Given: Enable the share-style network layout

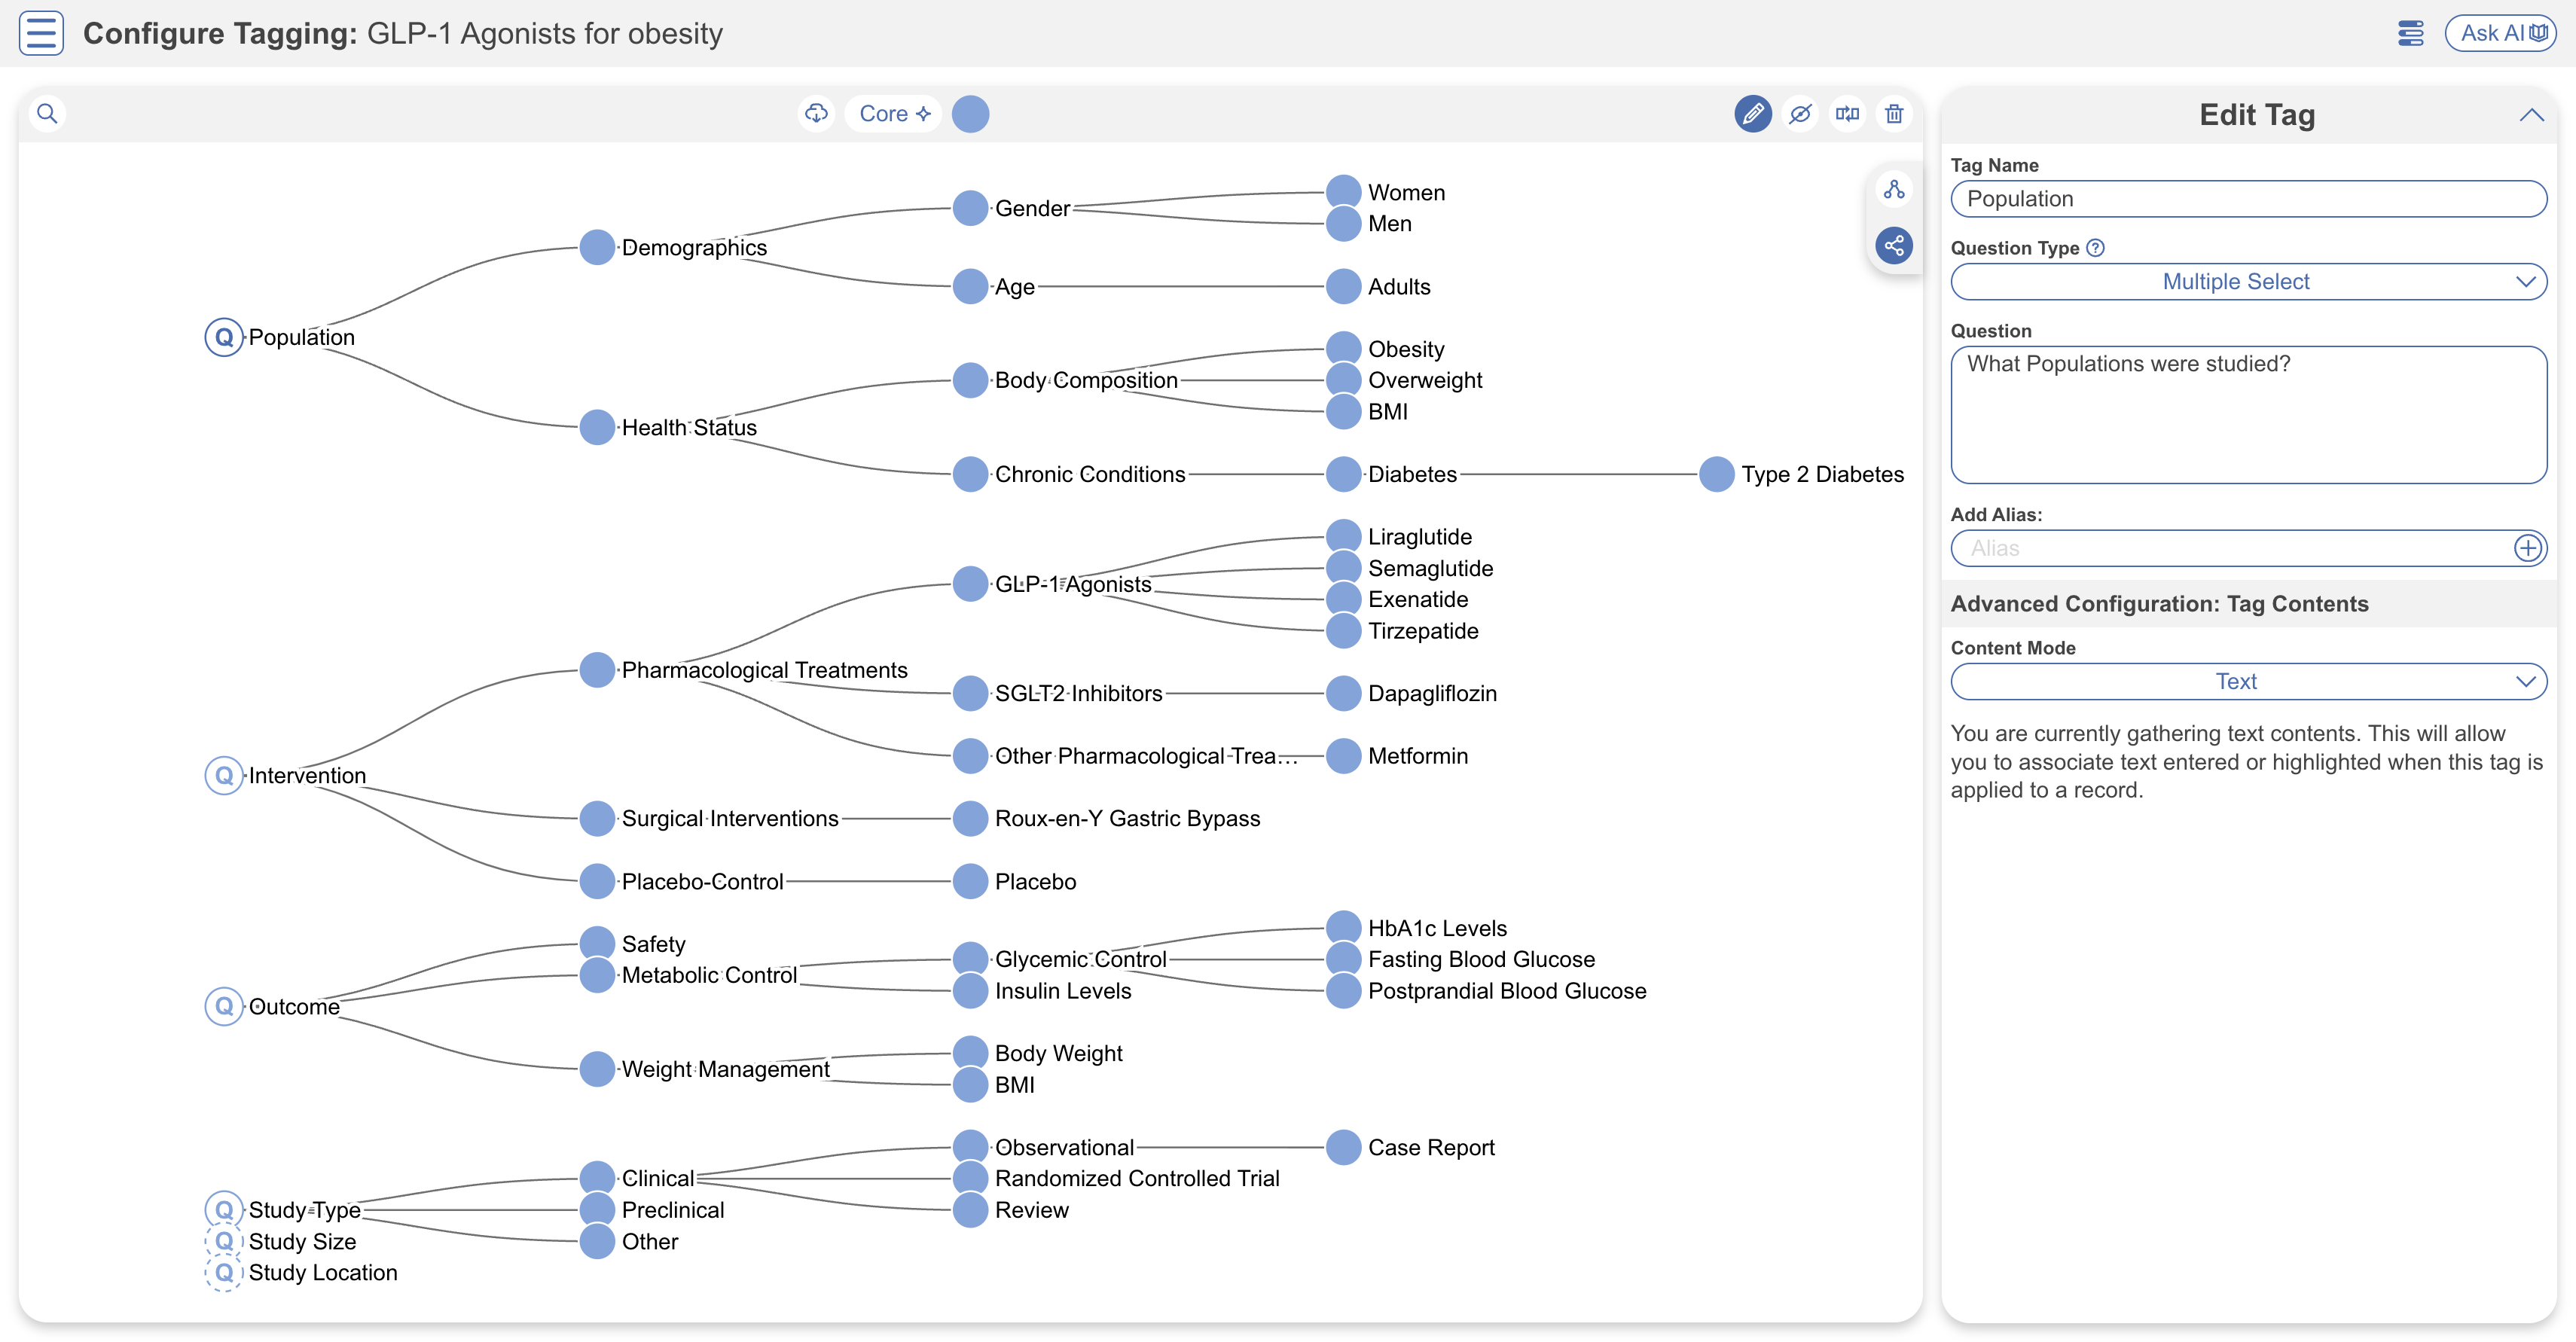Looking at the screenshot, I should (x=1895, y=245).
